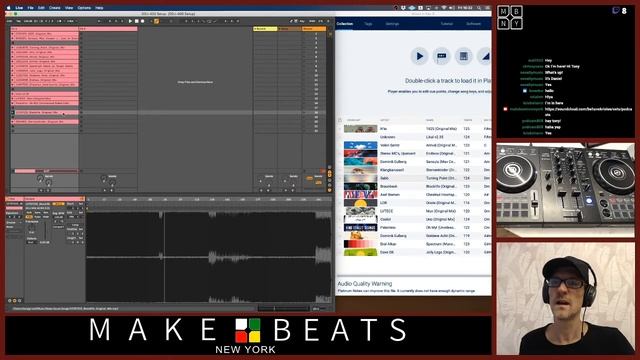Select the Klangkarussell track row
640x360 pixels.
click(414, 170)
